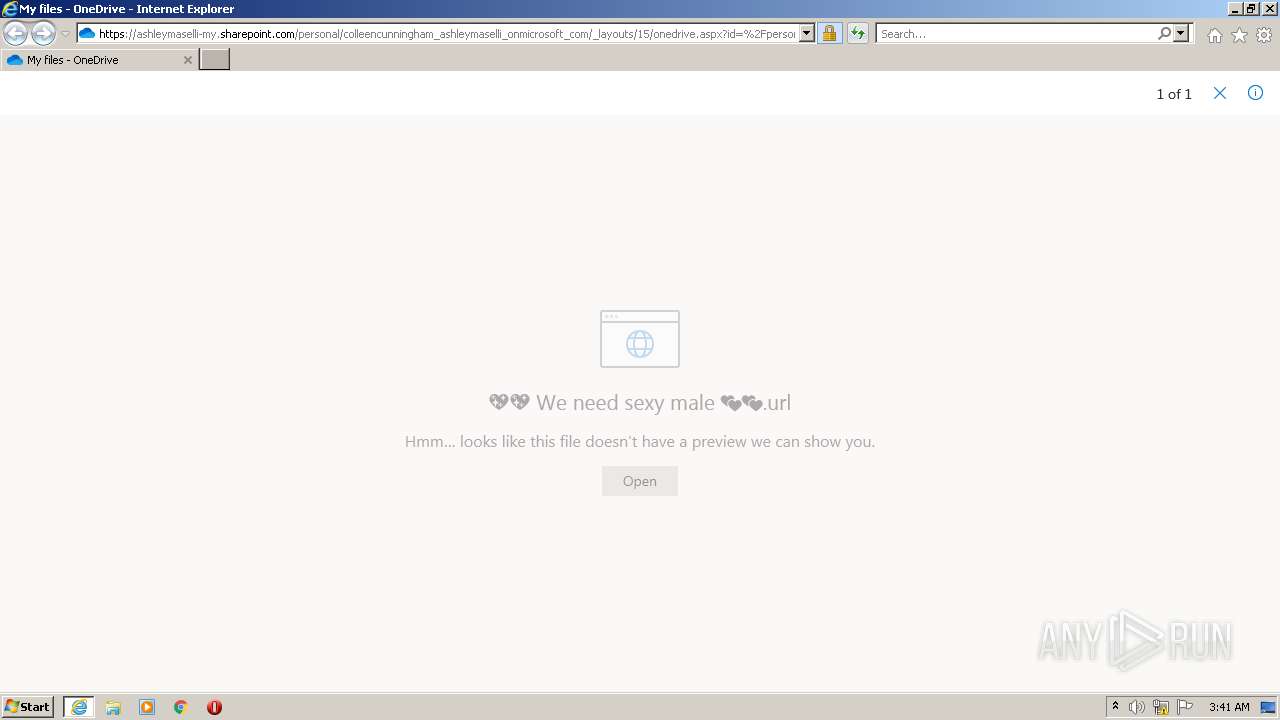This screenshot has width=1280, height=720.
Task: Click the network tray icon
Action: pyautogui.click(x=1161, y=707)
